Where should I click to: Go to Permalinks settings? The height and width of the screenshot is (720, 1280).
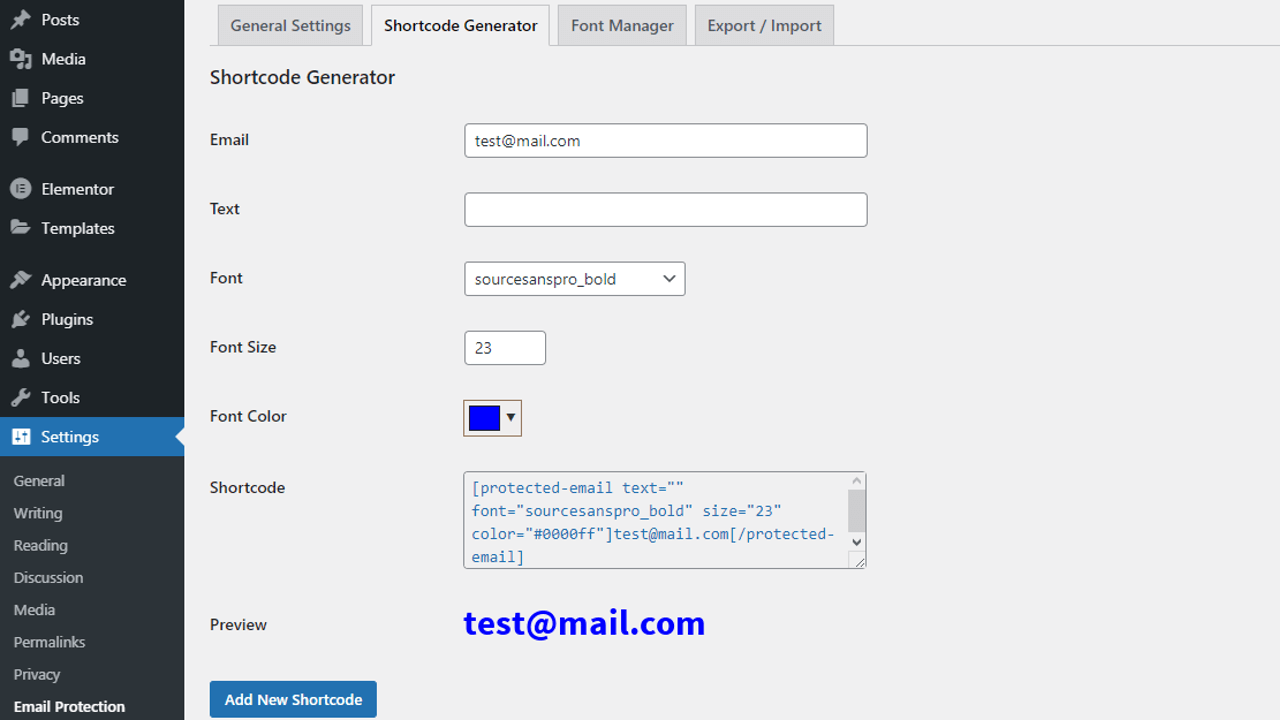point(49,641)
